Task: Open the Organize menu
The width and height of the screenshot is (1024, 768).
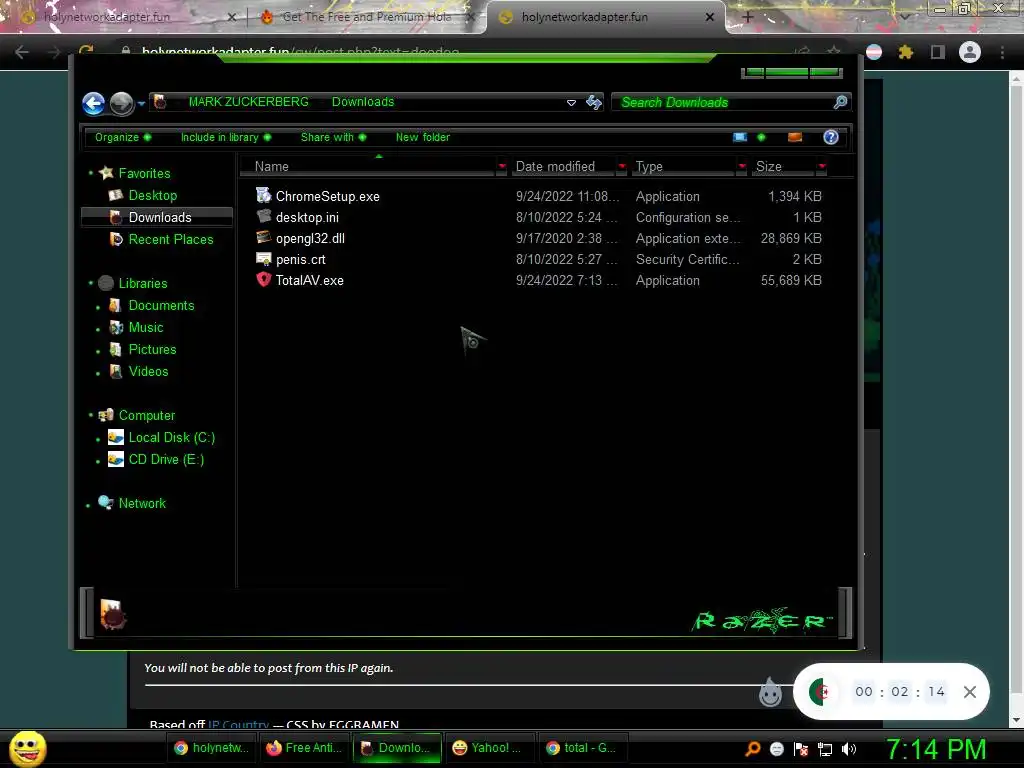Action: pos(123,137)
